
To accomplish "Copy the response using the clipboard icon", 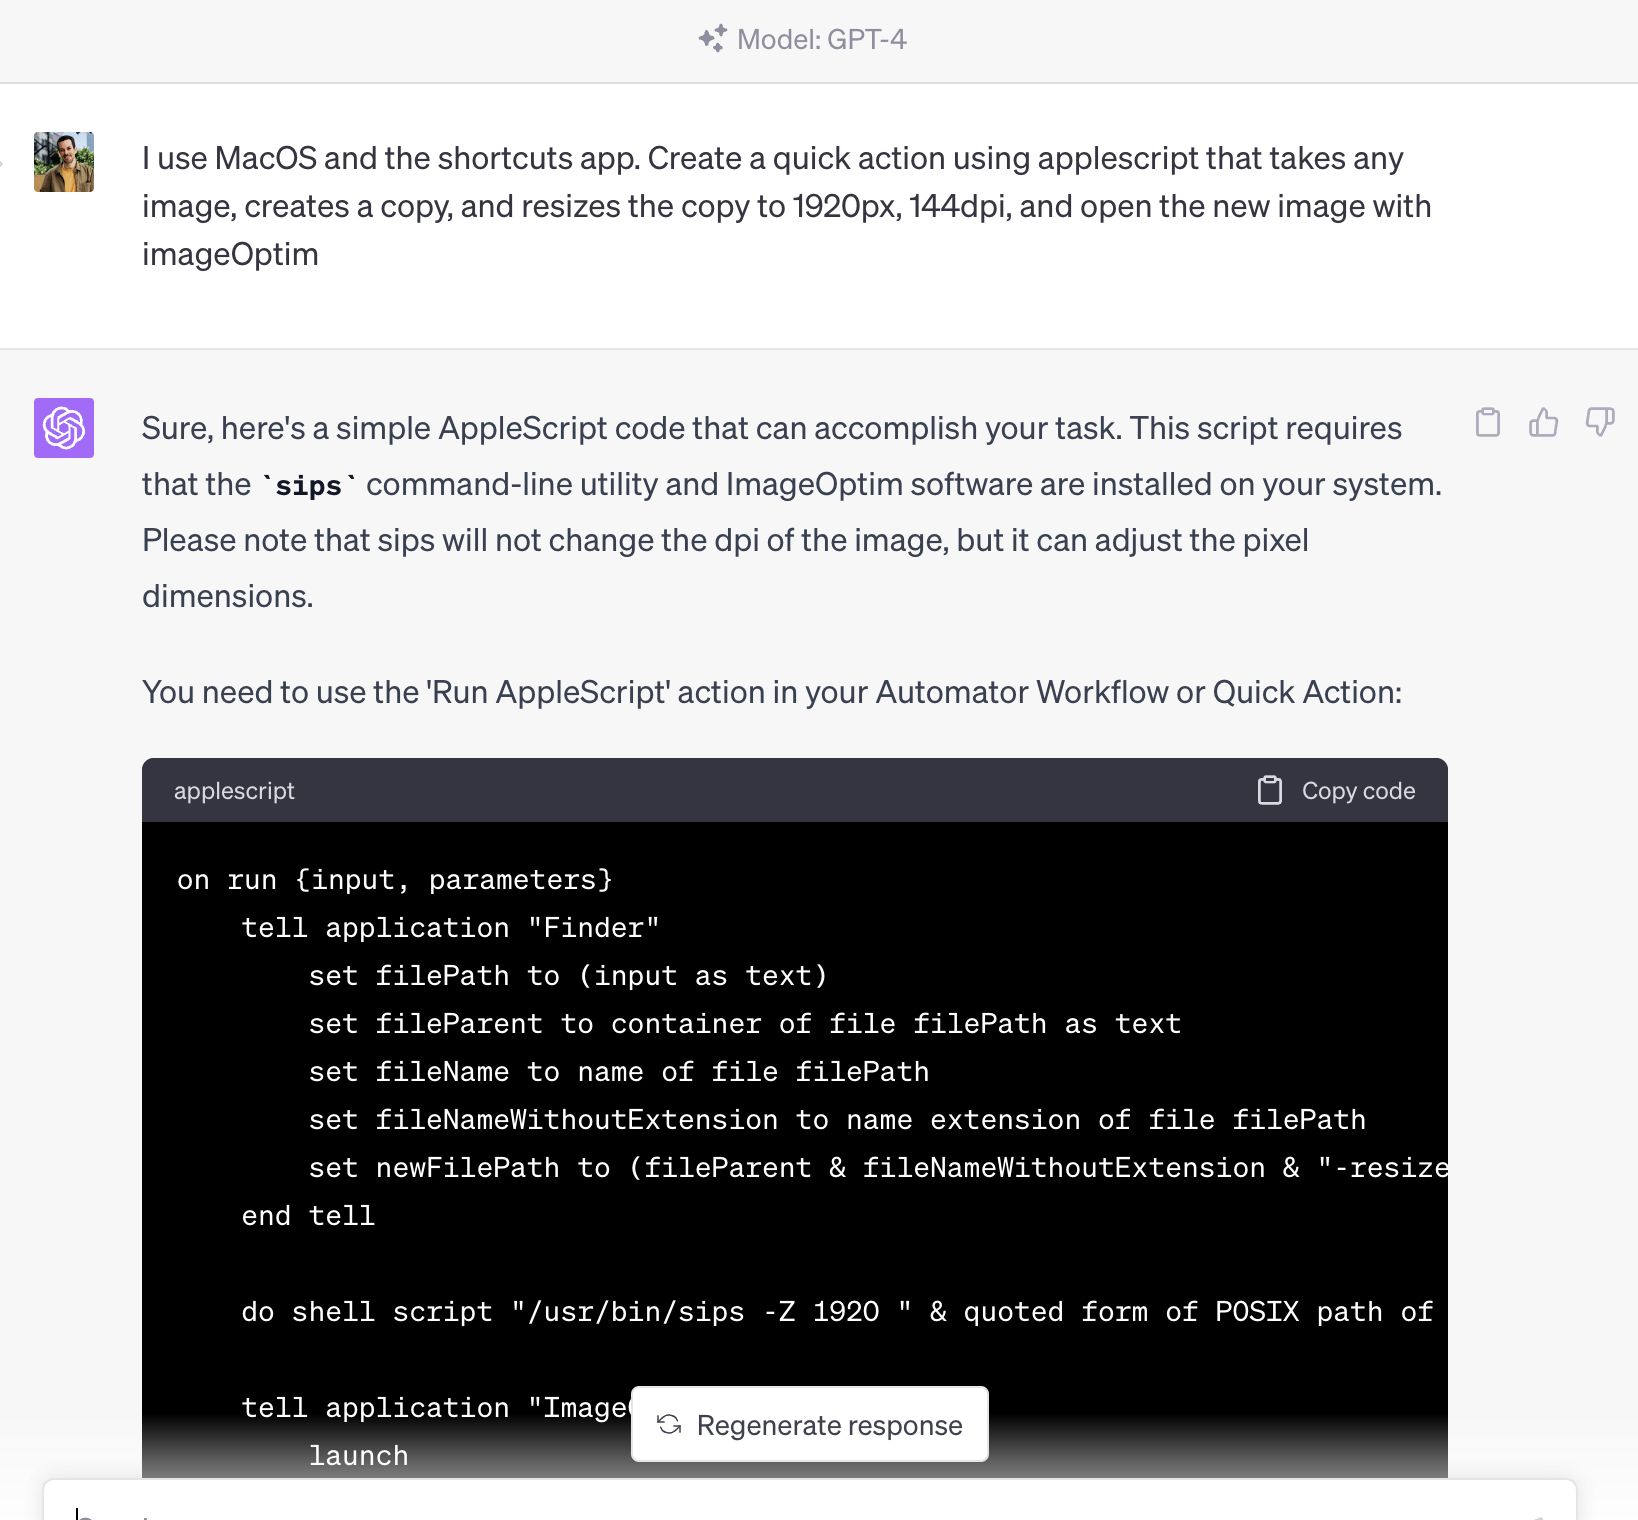I will pos(1488,423).
